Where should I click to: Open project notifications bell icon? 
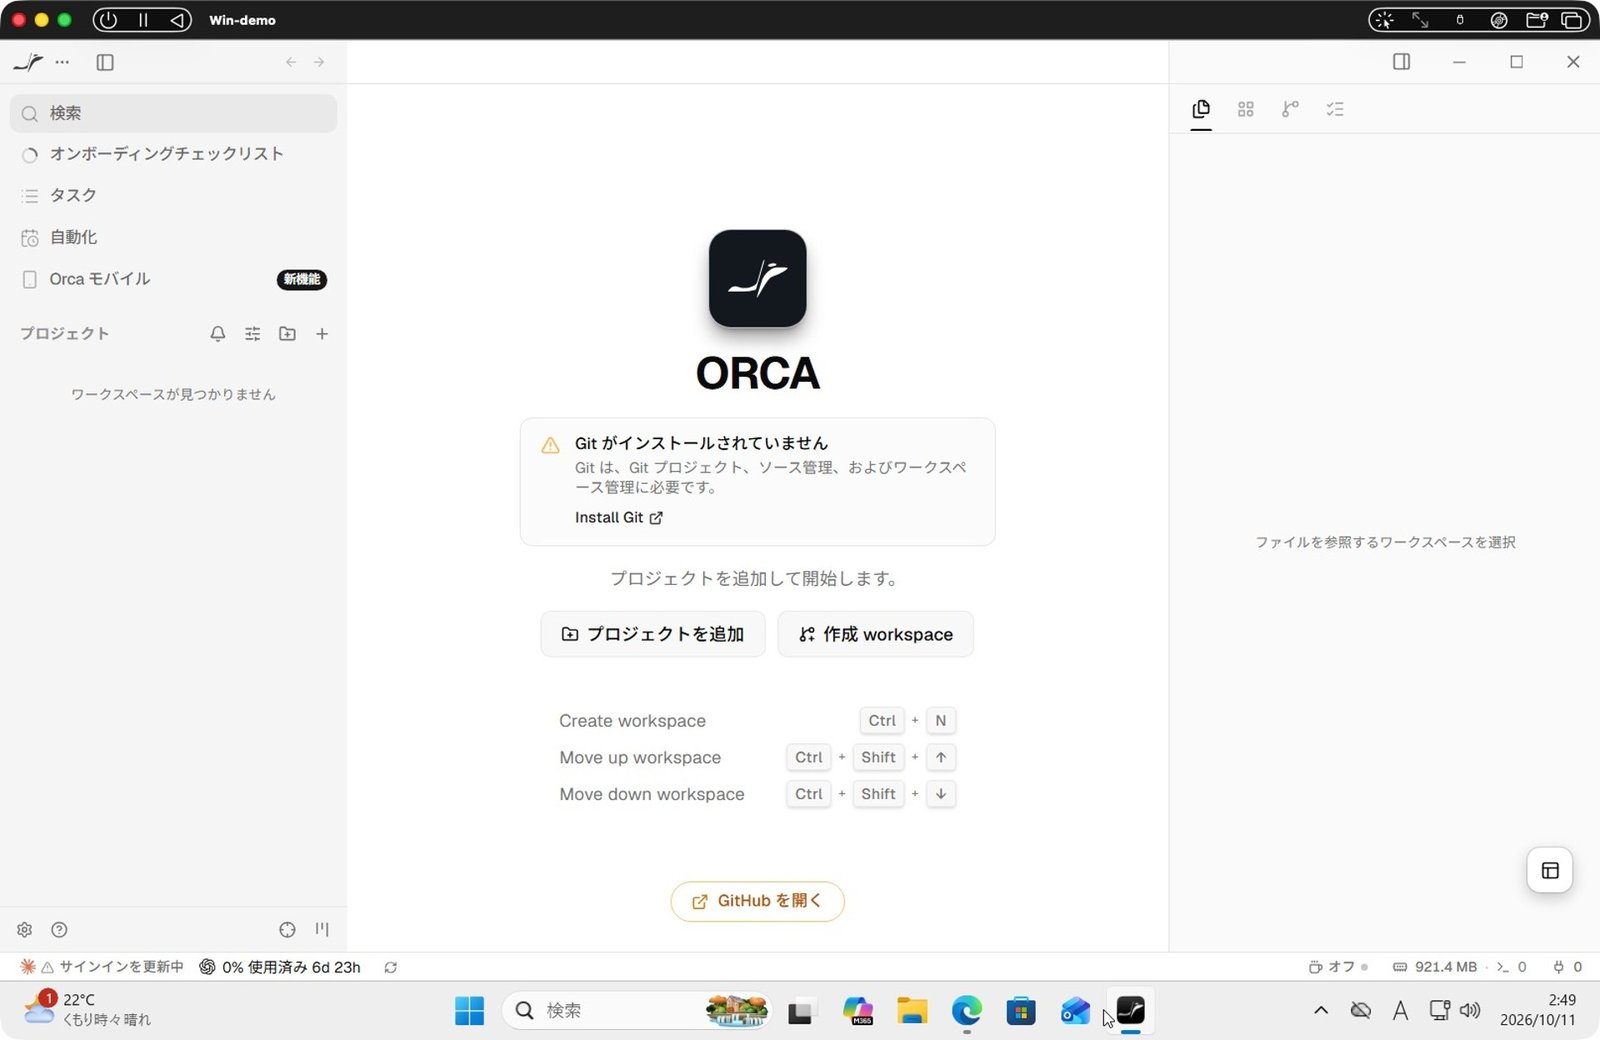pyautogui.click(x=217, y=334)
